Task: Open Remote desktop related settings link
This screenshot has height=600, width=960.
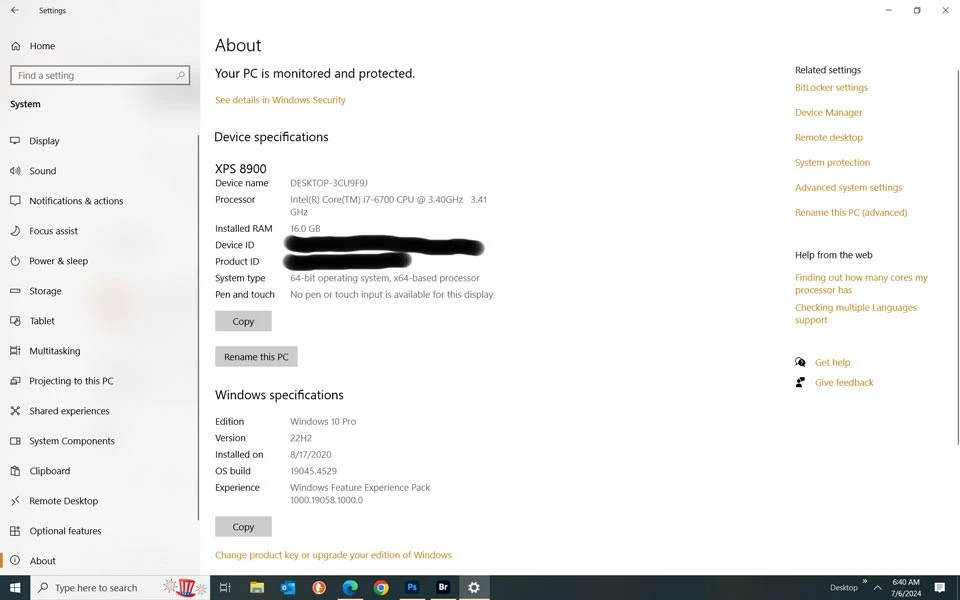Action: pos(829,138)
